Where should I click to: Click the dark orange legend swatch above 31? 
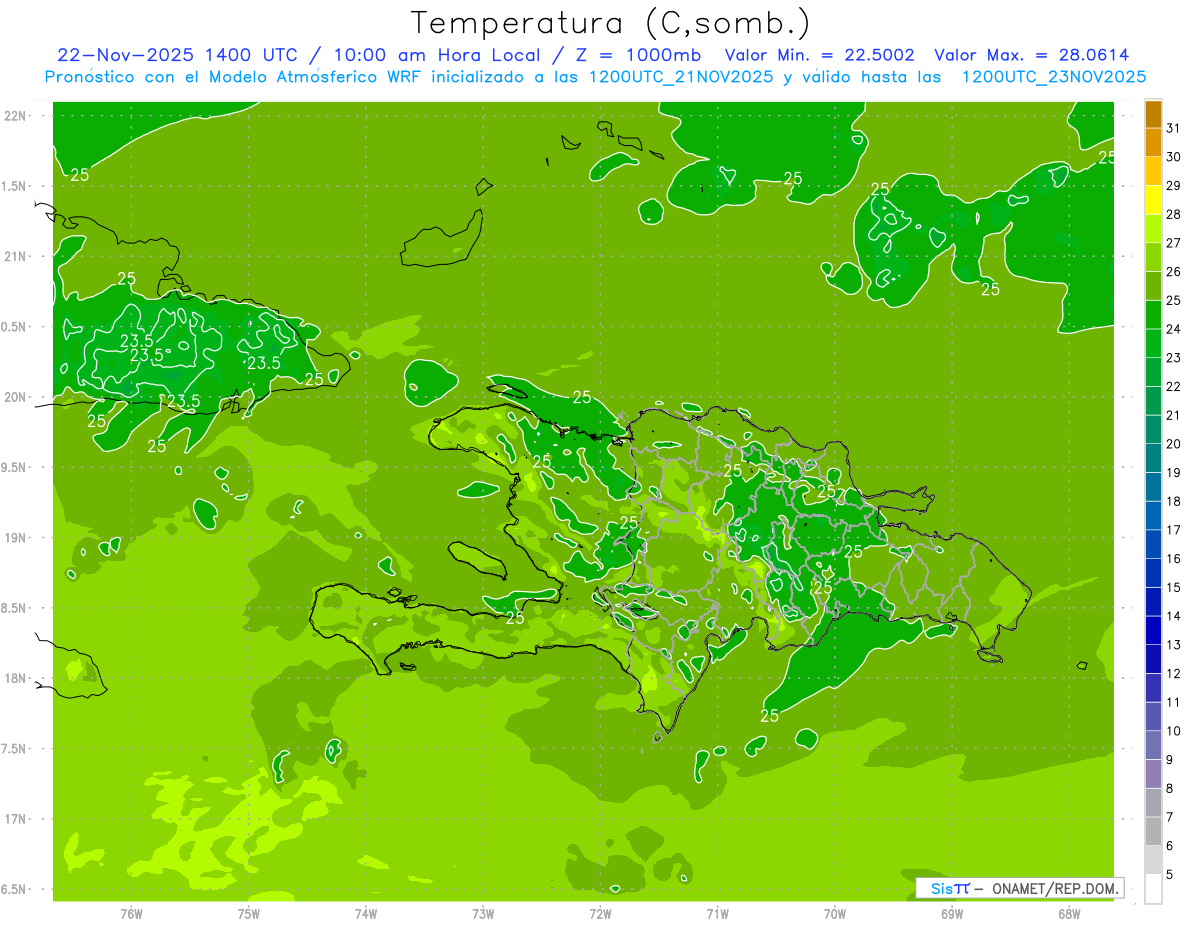point(1153,115)
